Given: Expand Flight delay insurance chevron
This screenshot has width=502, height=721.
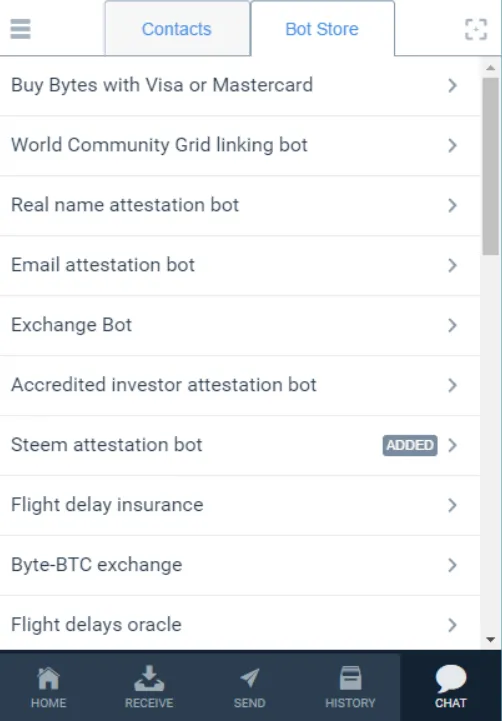Looking at the screenshot, I should coord(452,505).
